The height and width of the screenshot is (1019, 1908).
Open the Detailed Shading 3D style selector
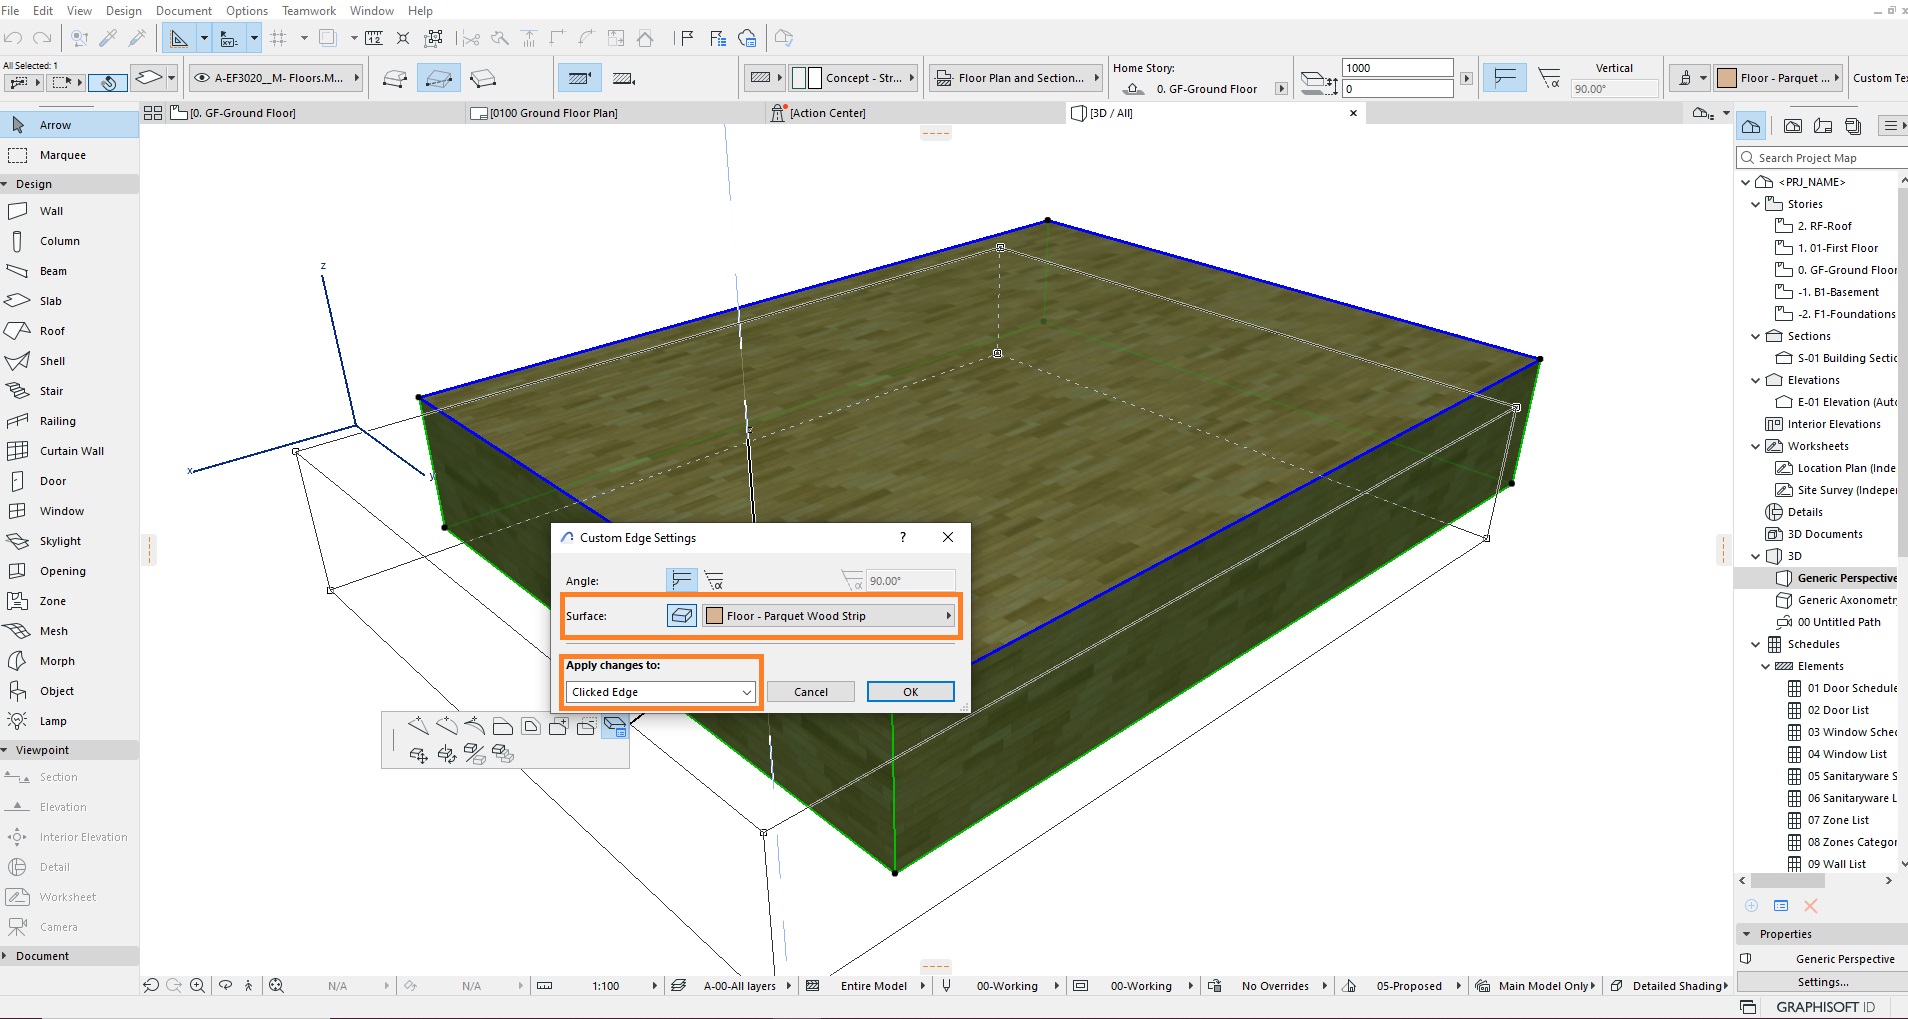coord(1671,986)
